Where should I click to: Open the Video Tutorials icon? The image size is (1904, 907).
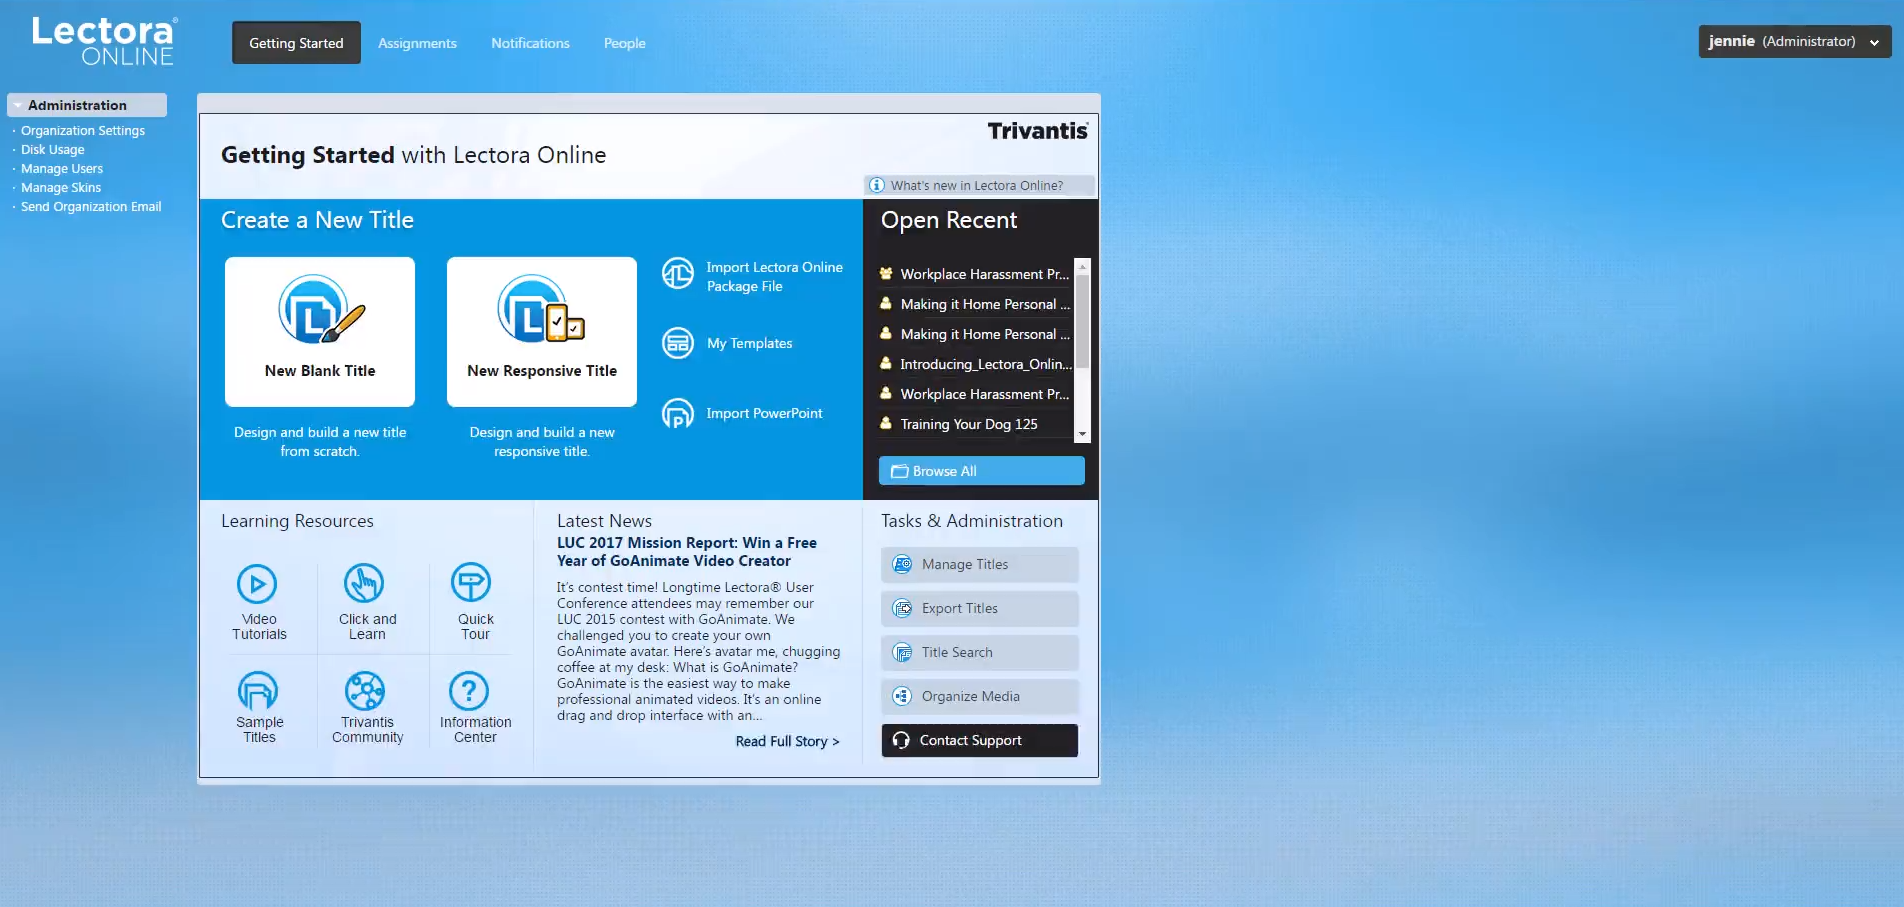(x=257, y=584)
